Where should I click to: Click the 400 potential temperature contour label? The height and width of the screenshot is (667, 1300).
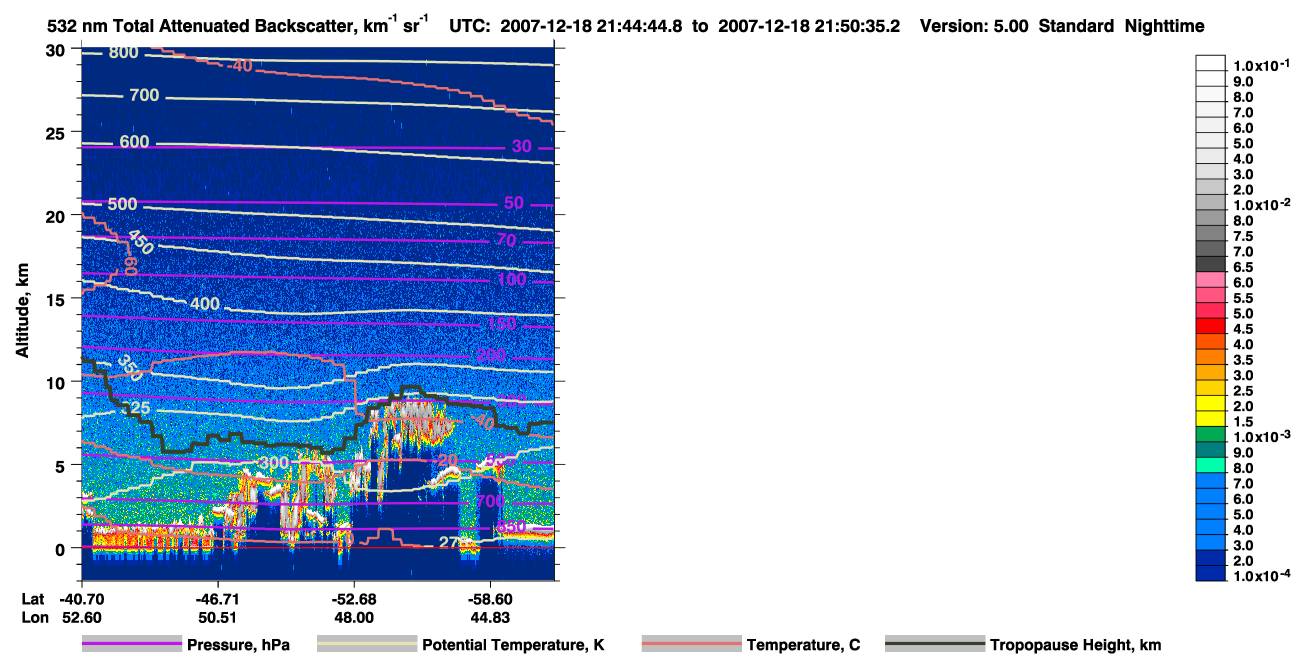pyautogui.click(x=204, y=304)
